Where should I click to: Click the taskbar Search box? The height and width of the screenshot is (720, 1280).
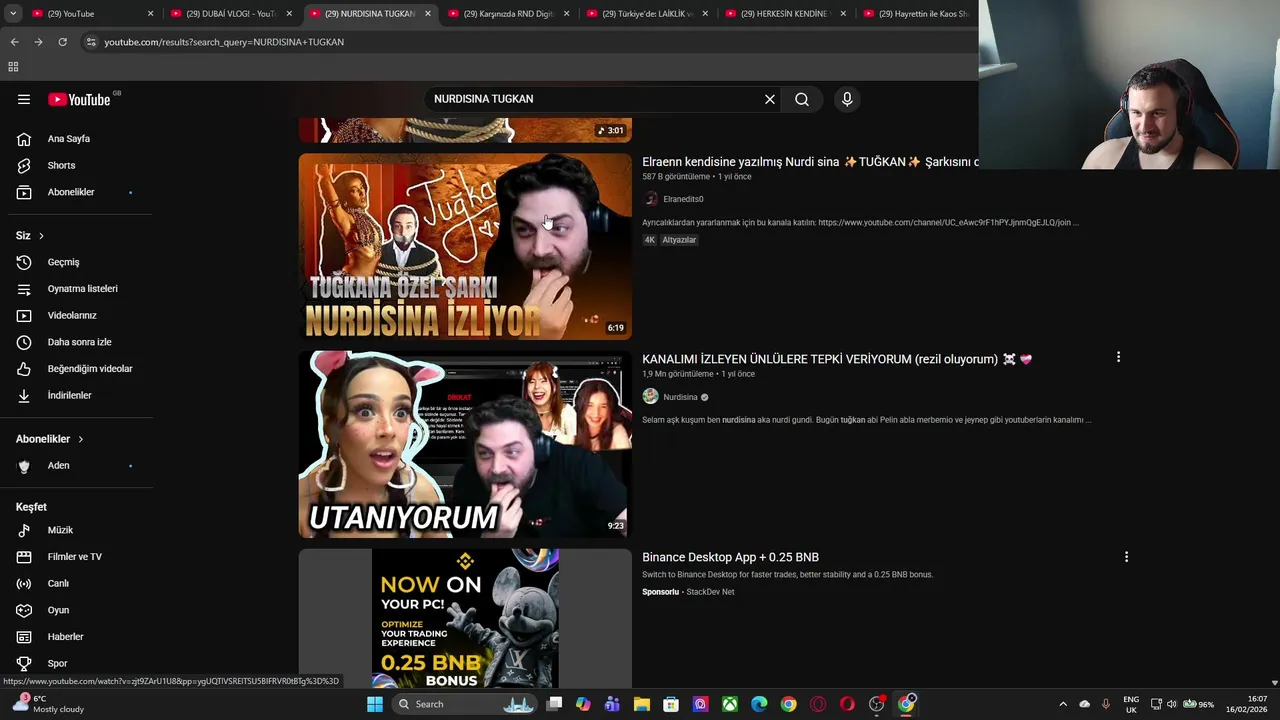click(465, 704)
